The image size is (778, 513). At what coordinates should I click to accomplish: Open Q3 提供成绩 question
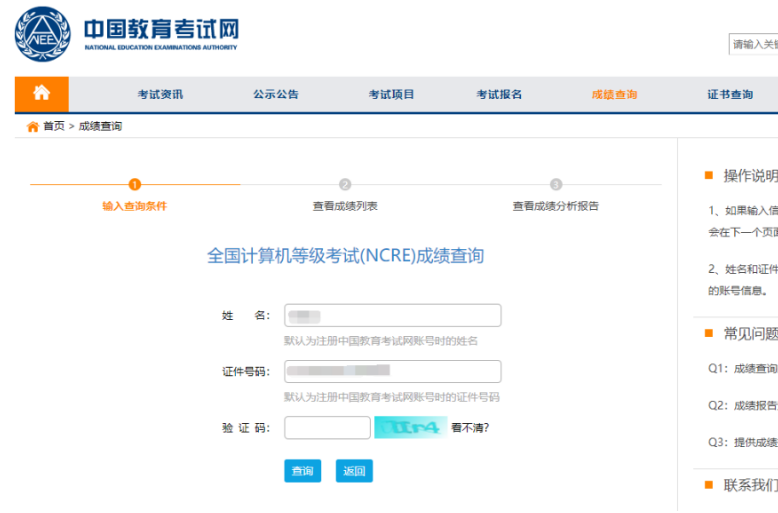pos(743,443)
